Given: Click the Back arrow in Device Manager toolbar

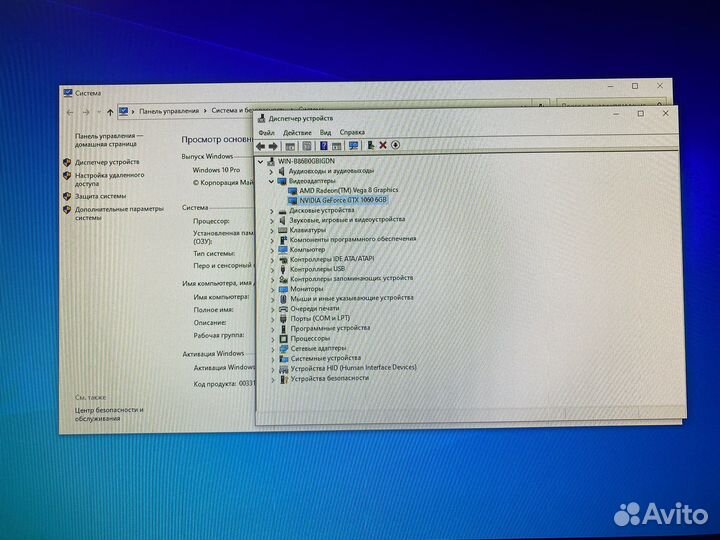Looking at the screenshot, I should (261, 146).
